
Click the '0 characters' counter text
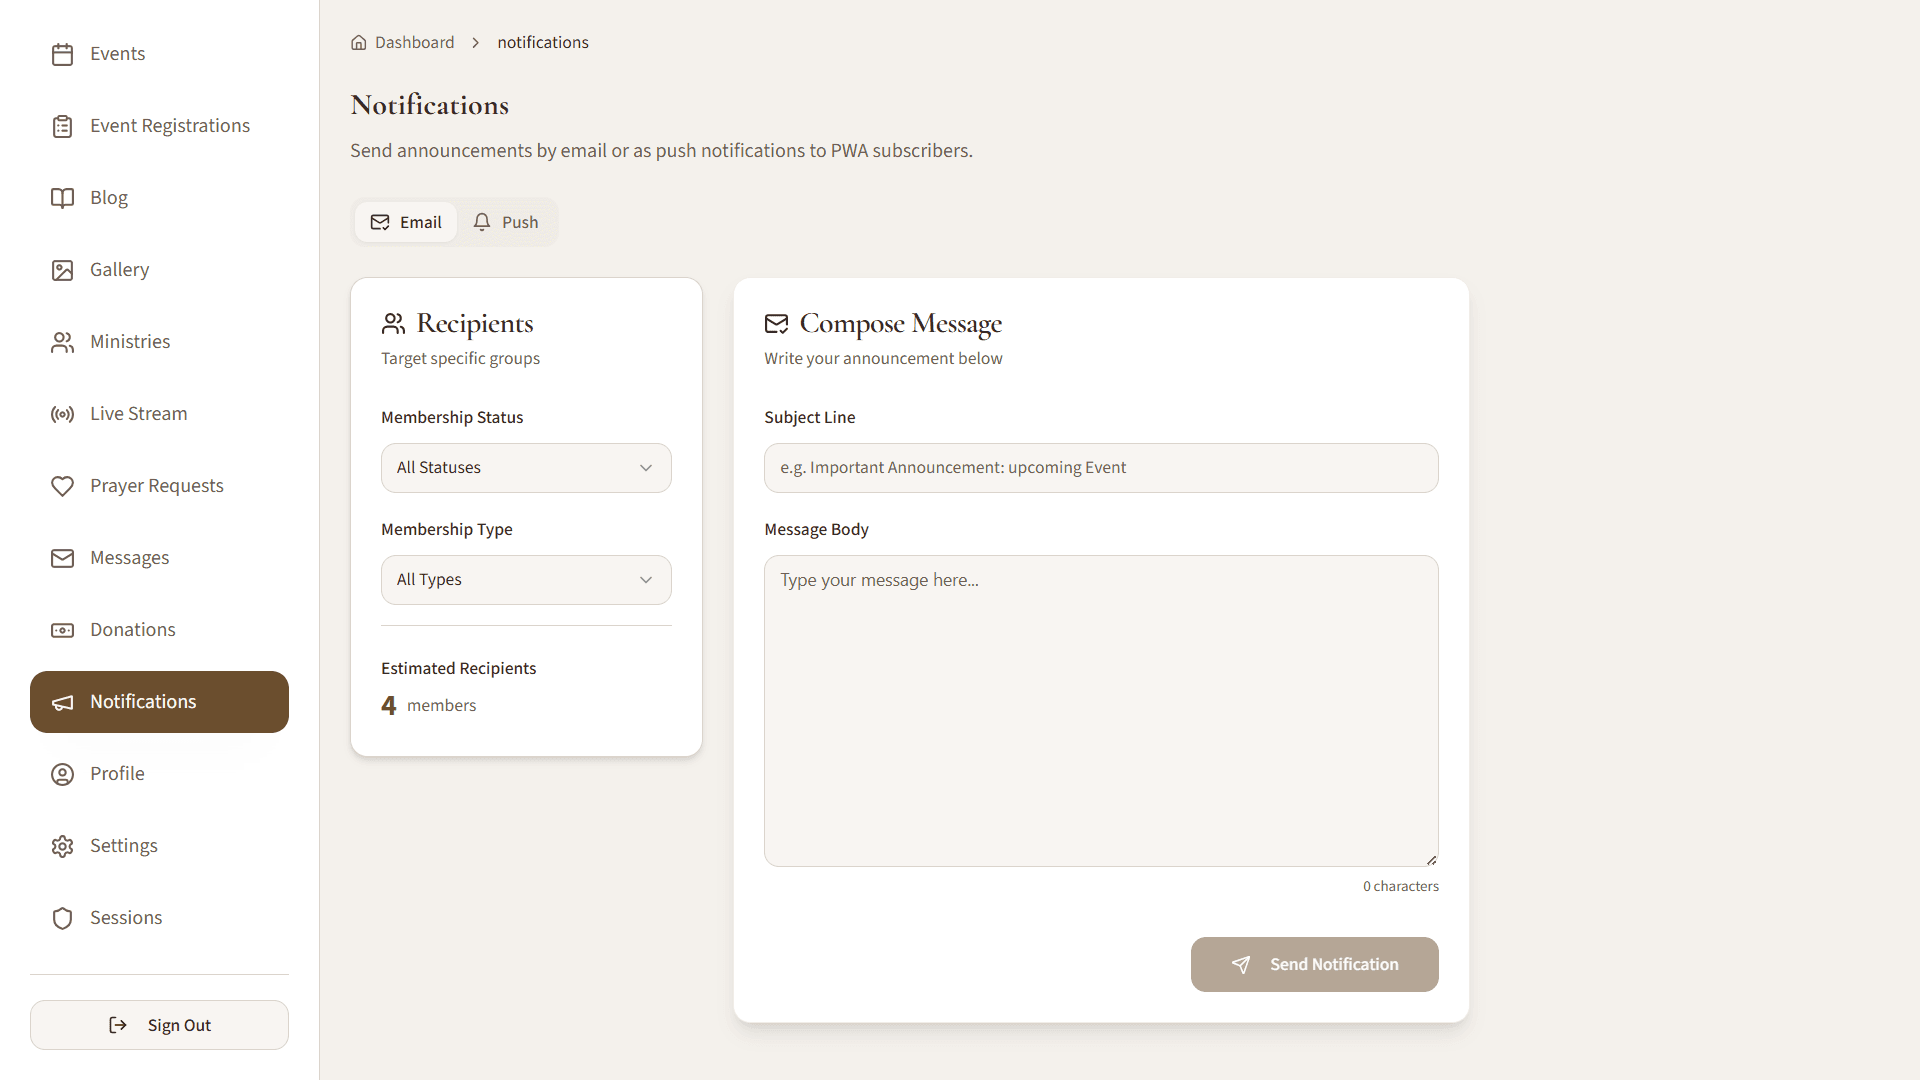coord(1401,886)
